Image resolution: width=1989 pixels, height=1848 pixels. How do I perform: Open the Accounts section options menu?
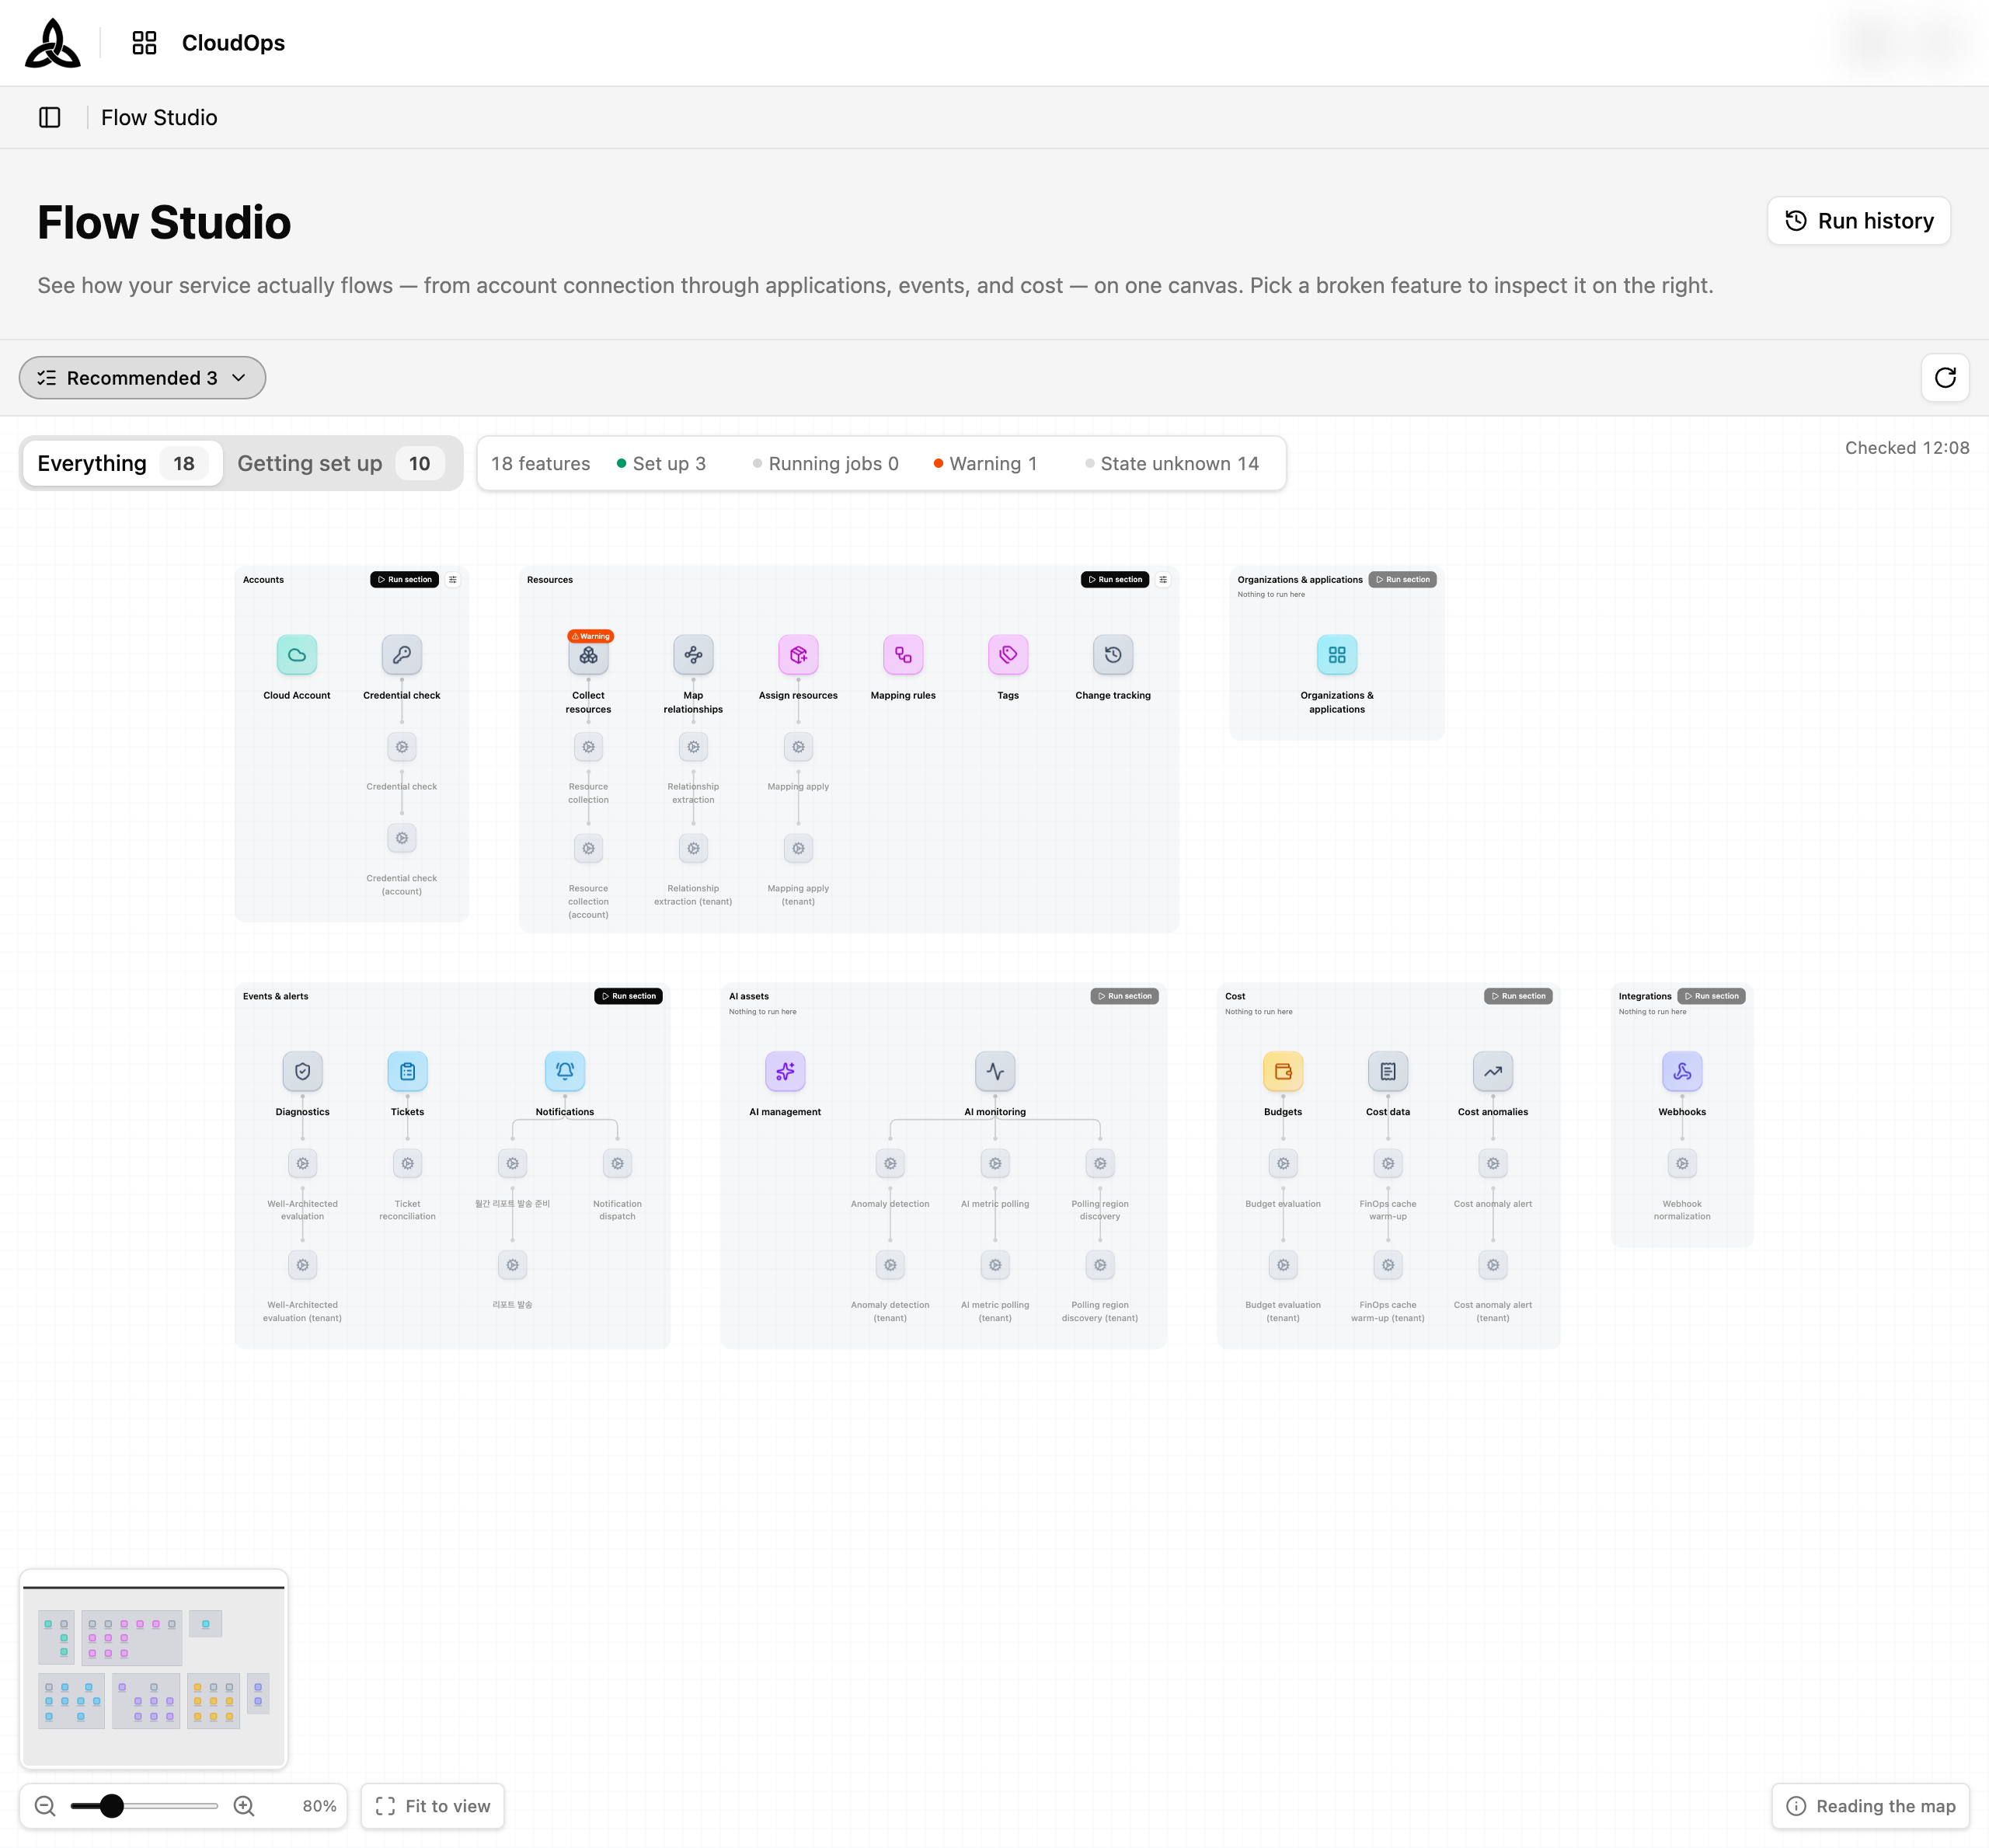pyautogui.click(x=453, y=580)
